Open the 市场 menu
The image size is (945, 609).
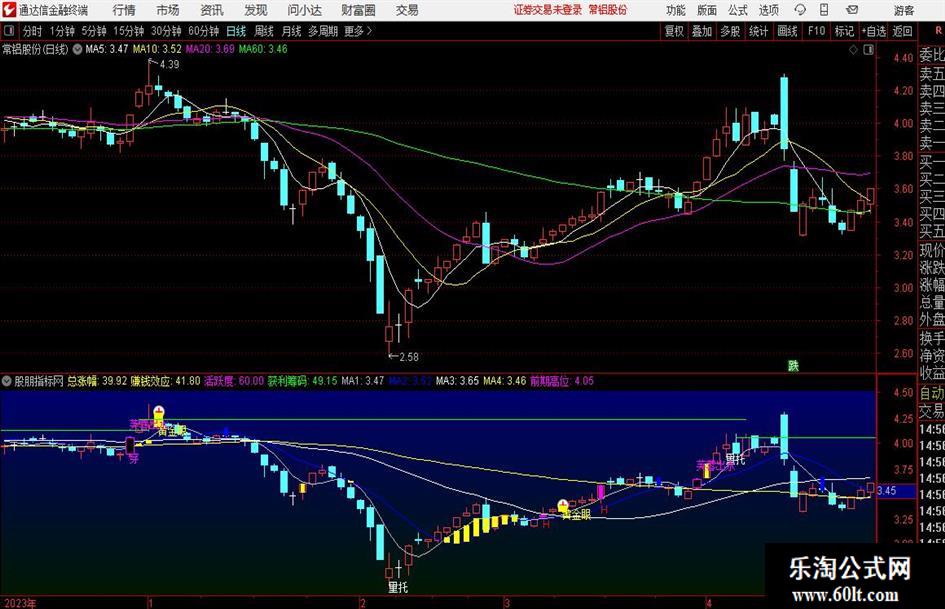(x=168, y=10)
